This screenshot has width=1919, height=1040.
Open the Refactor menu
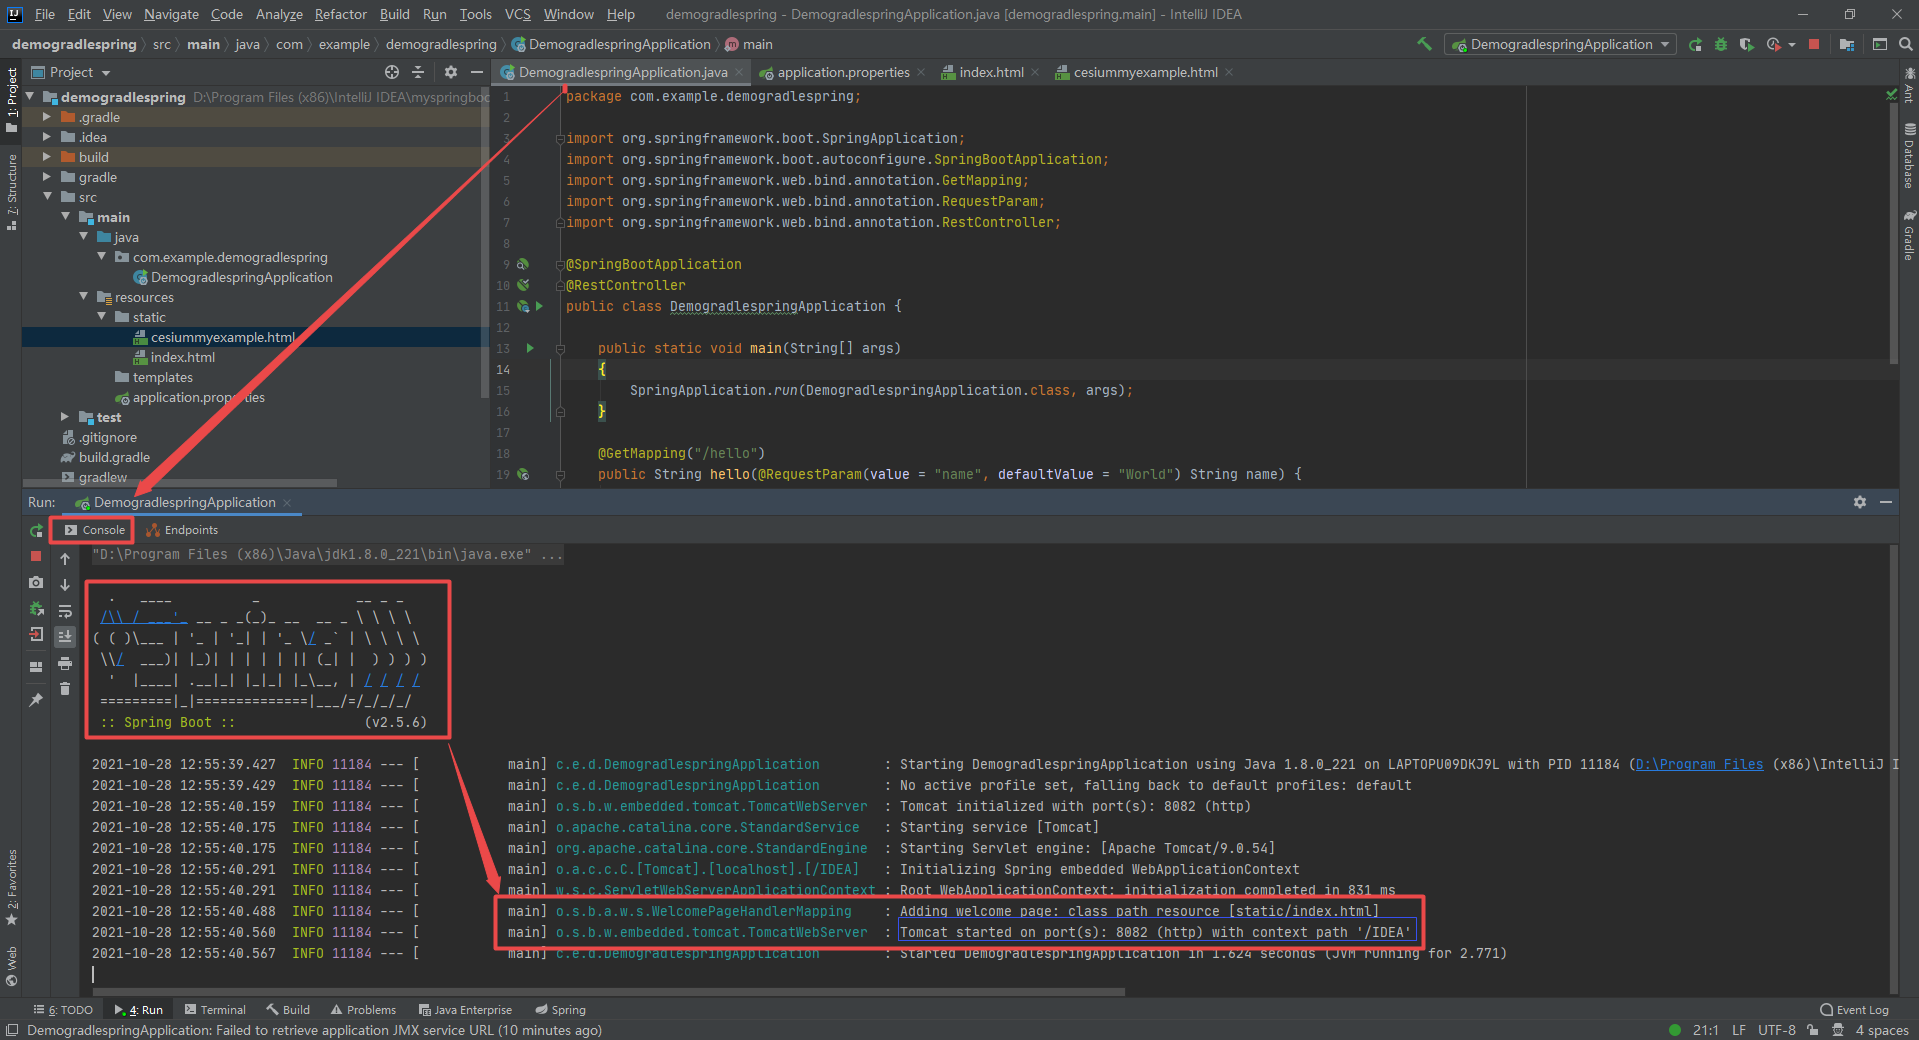pyautogui.click(x=340, y=14)
